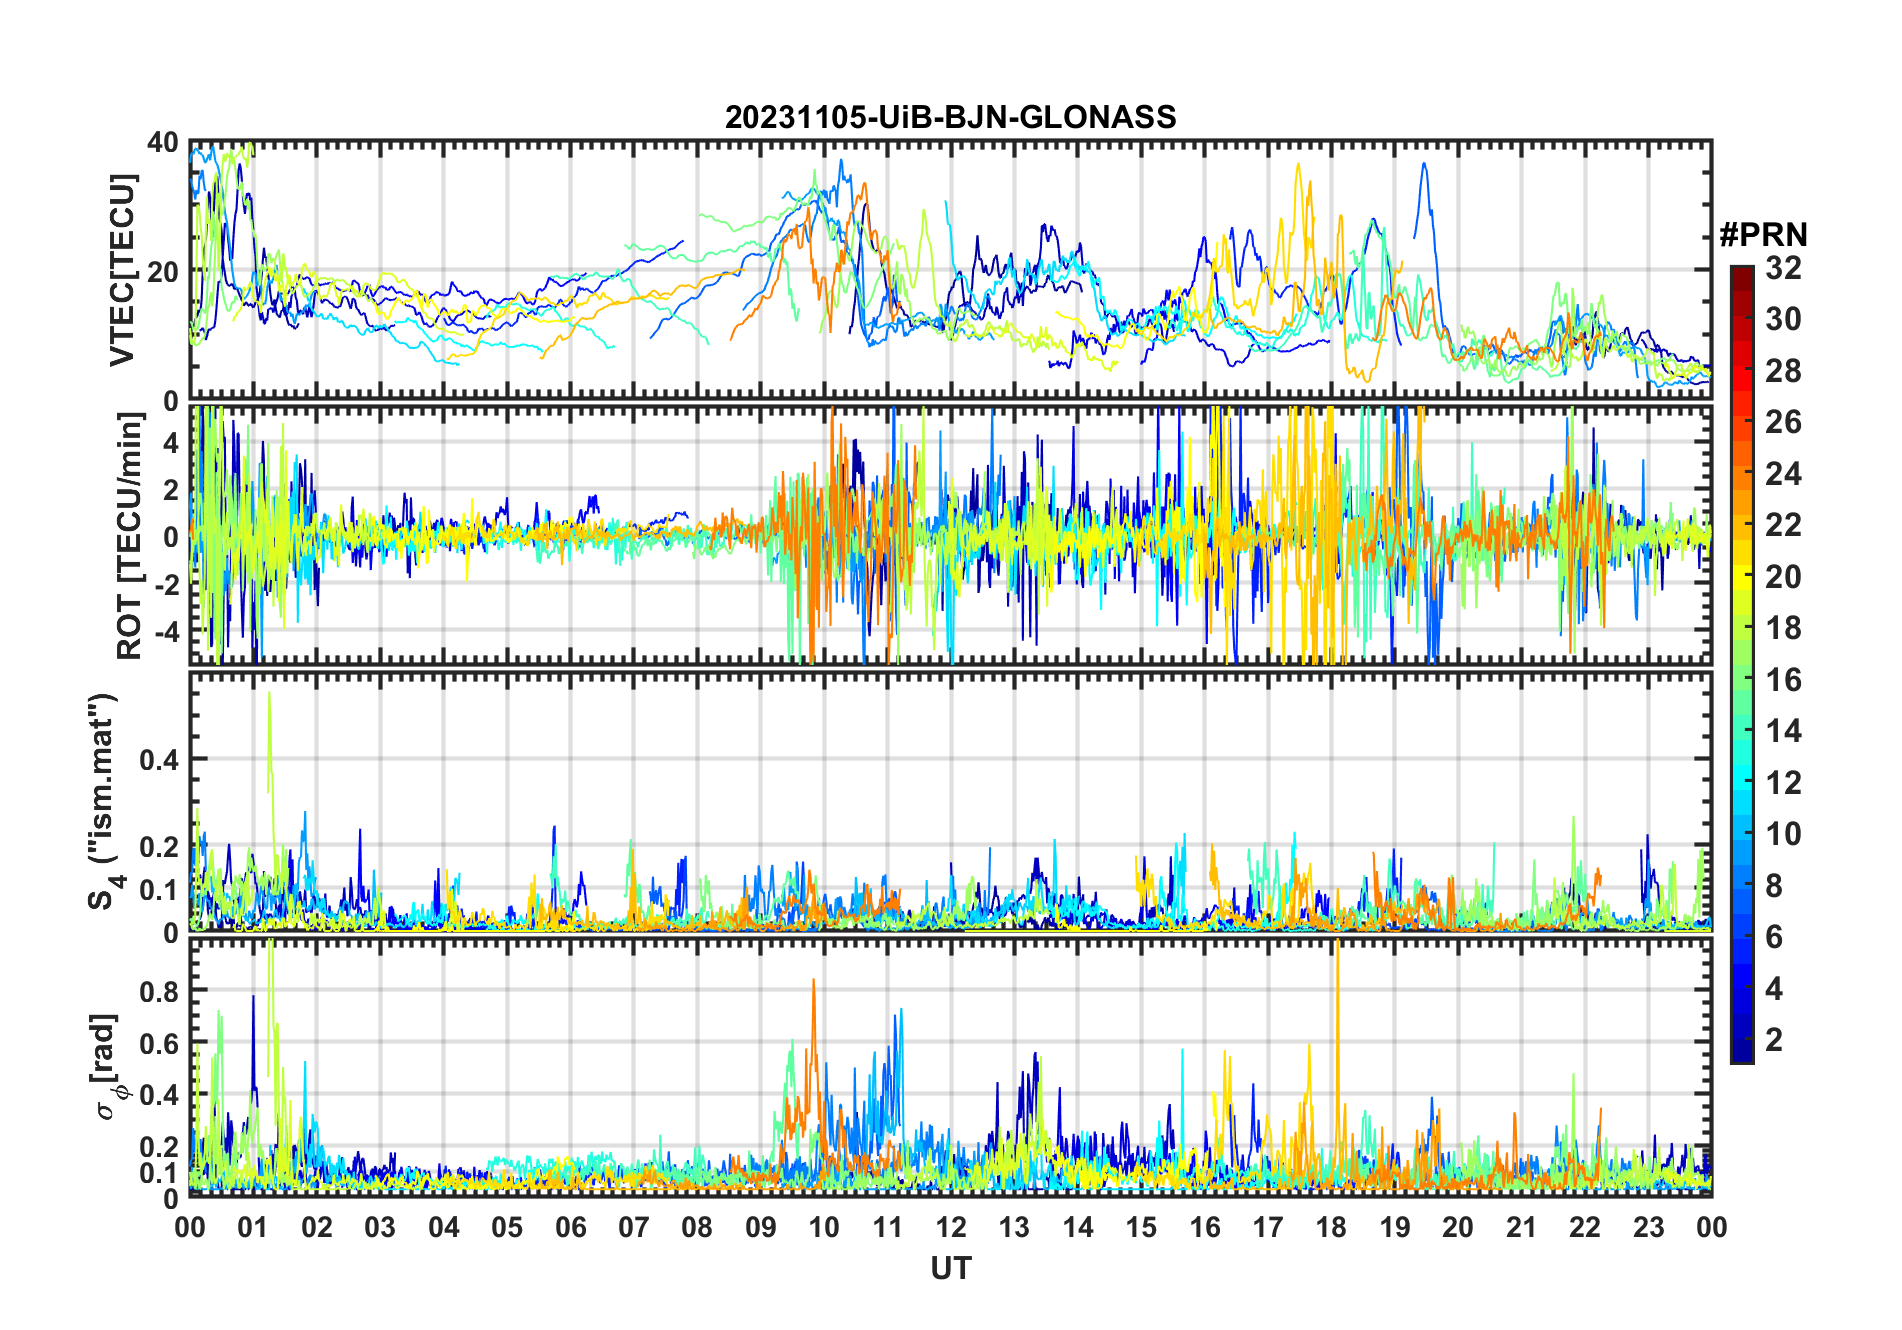Click the "4" tick on the ROT axis
Image resolution: width=1902 pixels, height=1330 pixels.
coord(171,442)
